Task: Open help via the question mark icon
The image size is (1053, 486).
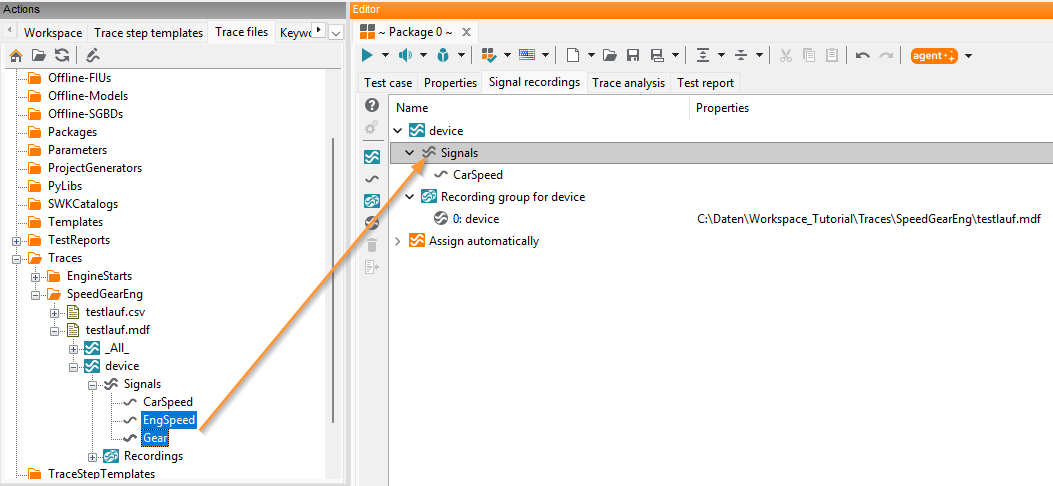Action: [371, 105]
